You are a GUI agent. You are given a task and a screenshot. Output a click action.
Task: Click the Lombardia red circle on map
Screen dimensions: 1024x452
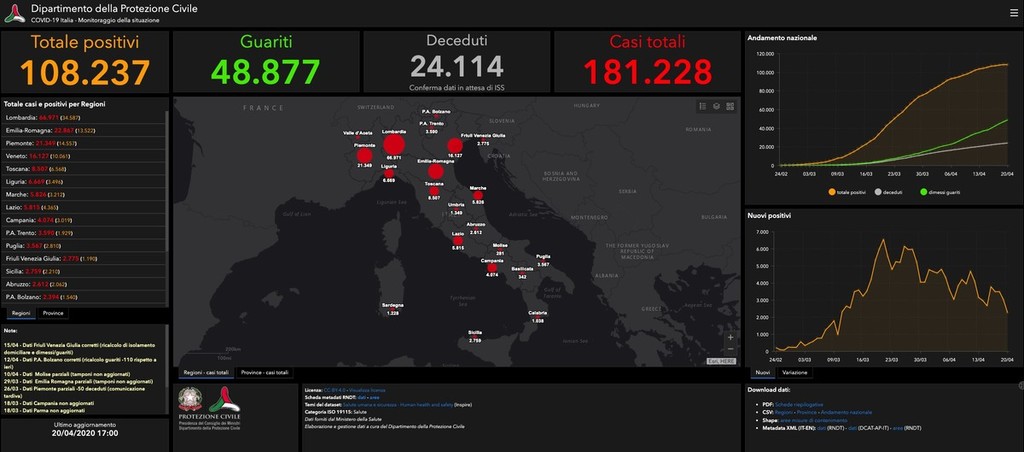point(394,144)
